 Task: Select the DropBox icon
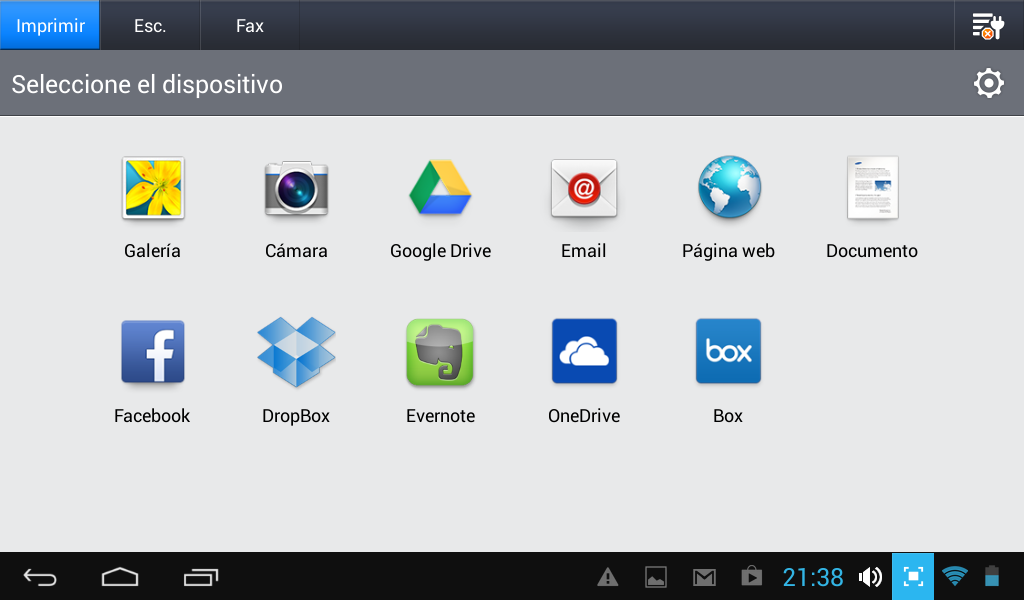(296, 351)
